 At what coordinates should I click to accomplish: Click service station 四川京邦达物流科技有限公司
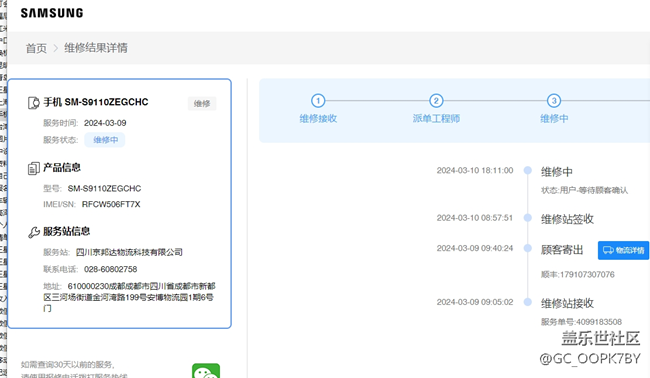pyautogui.click(x=129, y=252)
